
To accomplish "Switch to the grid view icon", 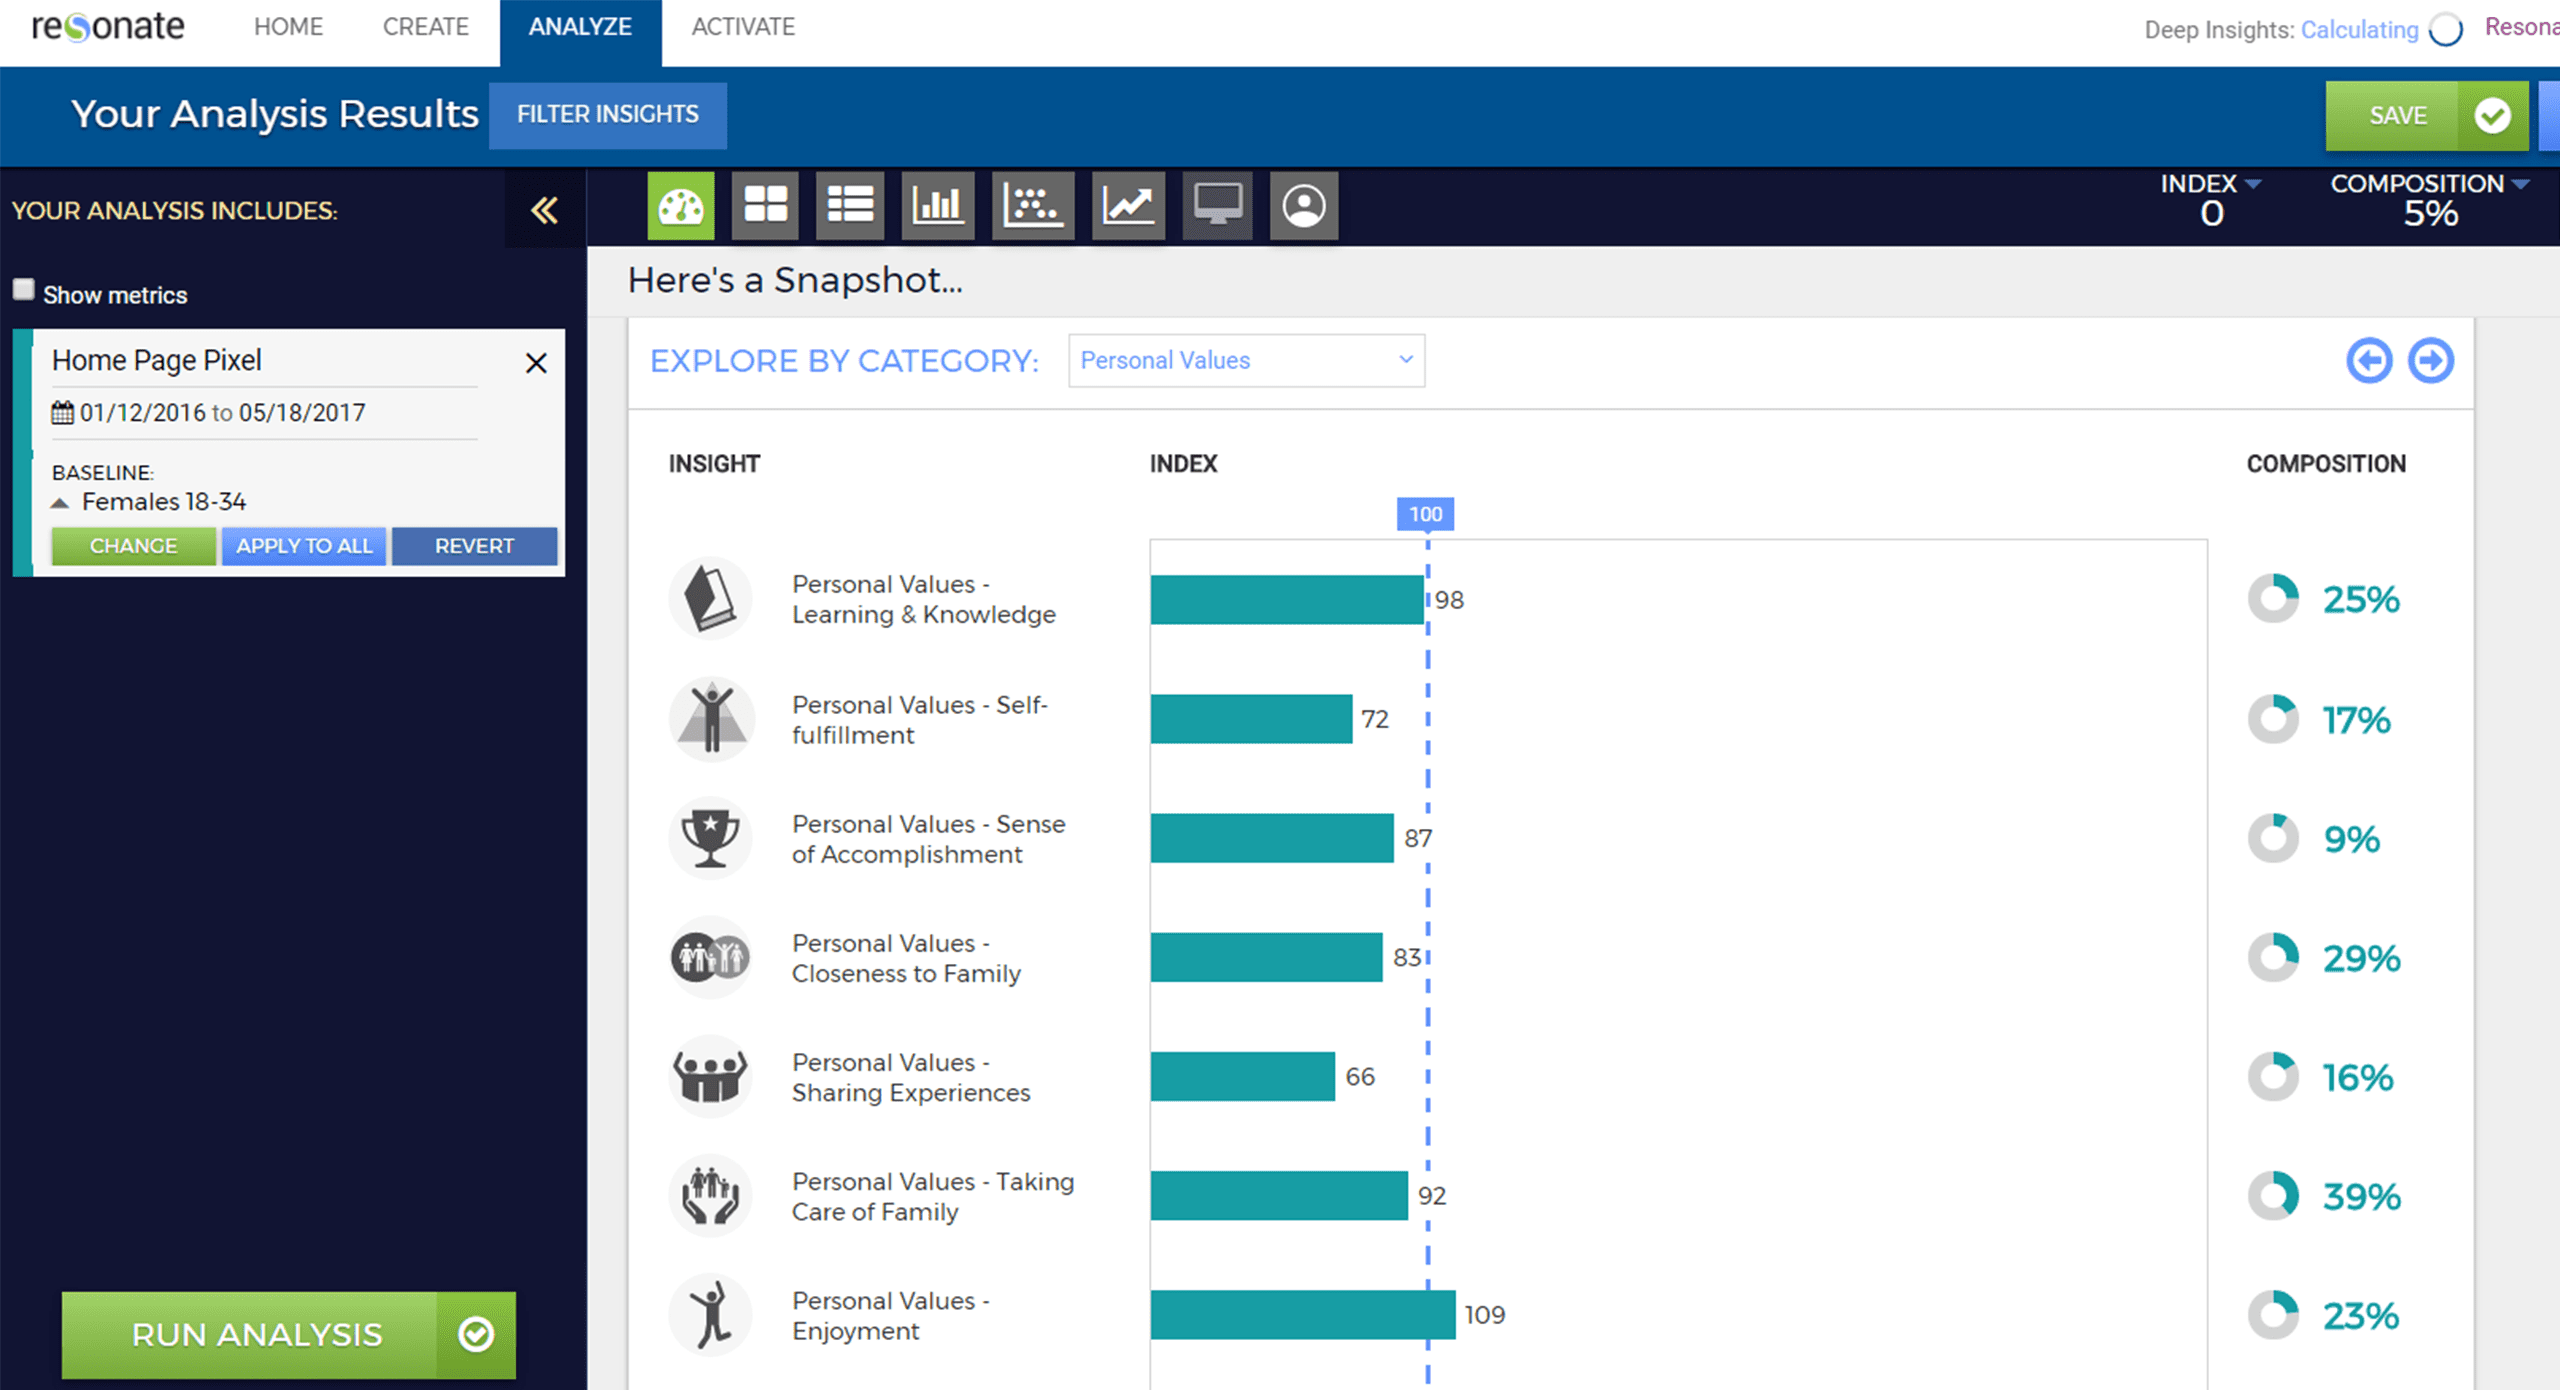I will [x=765, y=206].
